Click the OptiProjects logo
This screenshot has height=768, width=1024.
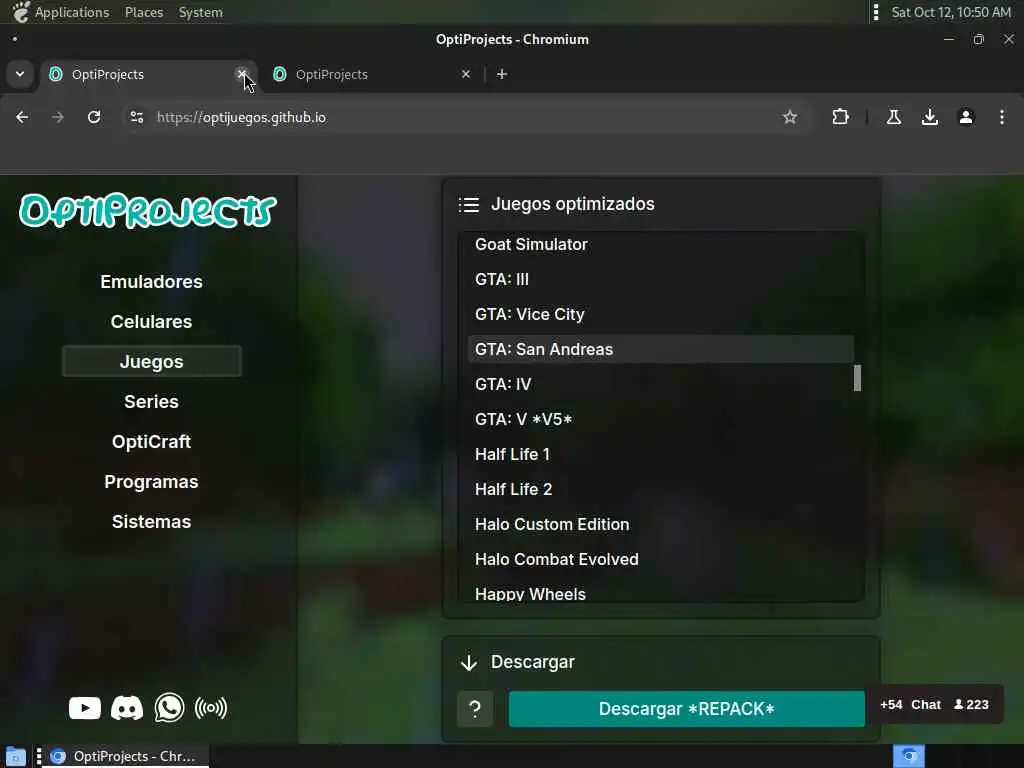(x=148, y=210)
